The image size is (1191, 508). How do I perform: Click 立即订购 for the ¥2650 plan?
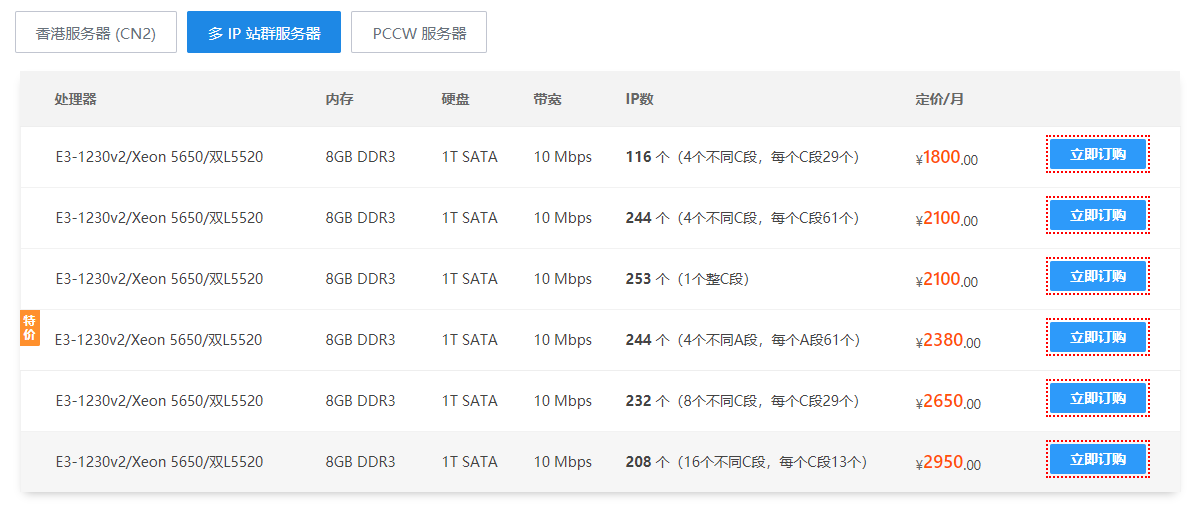(1097, 399)
